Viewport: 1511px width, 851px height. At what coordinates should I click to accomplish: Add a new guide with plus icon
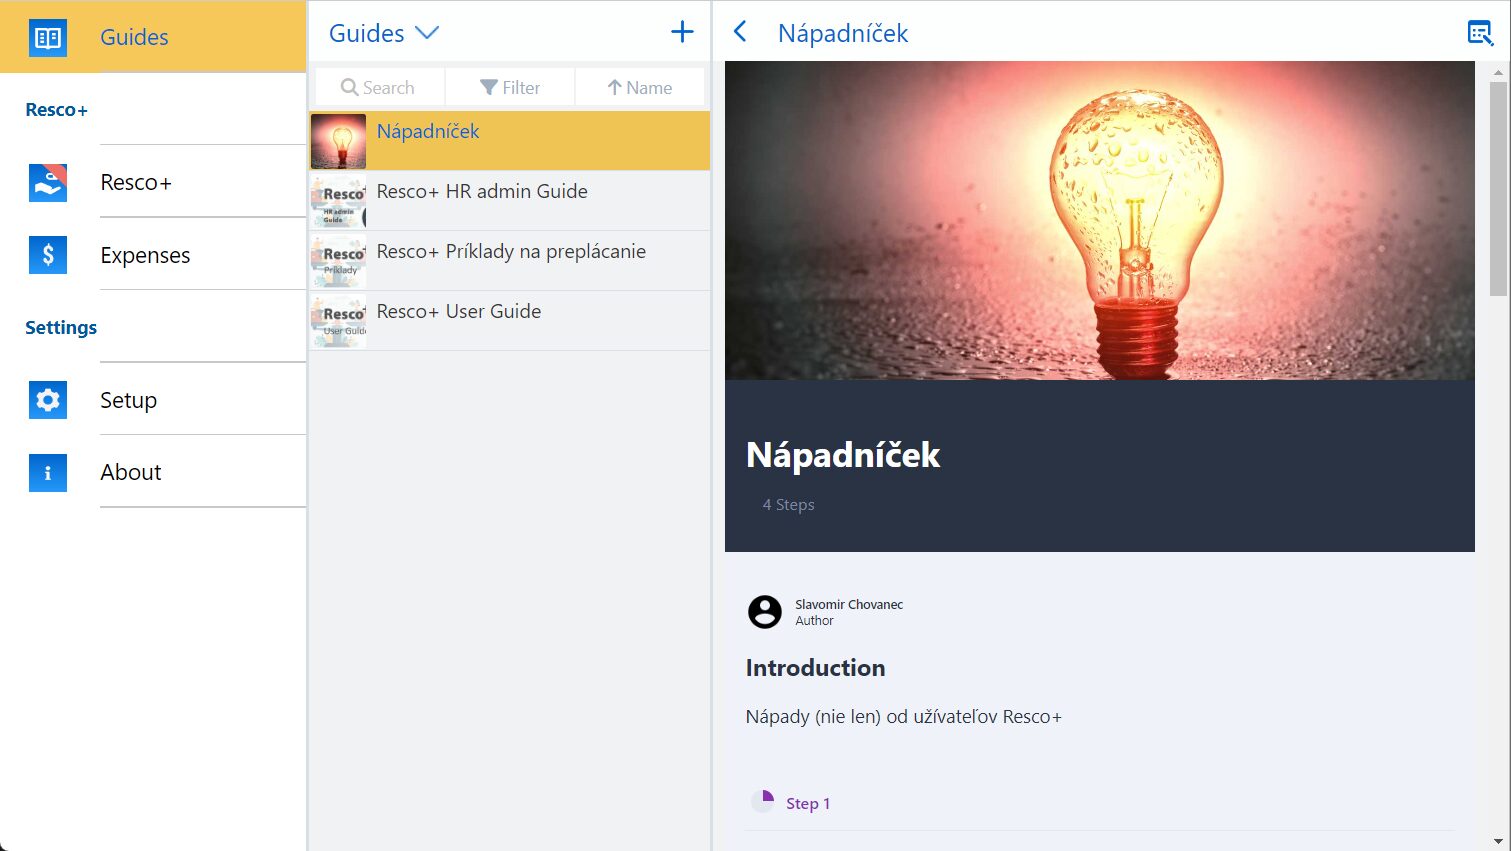click(682, 32)
